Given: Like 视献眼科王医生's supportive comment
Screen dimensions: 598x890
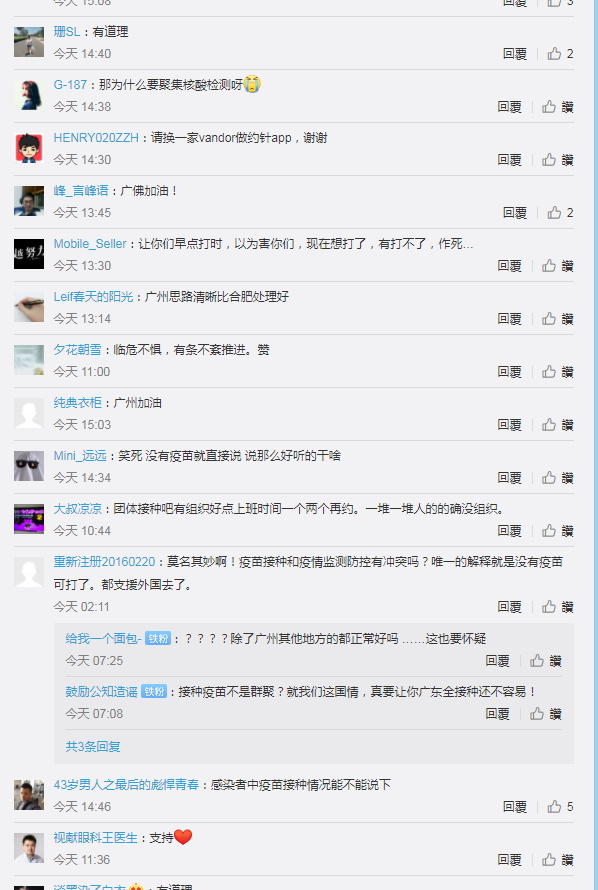Looking at the screenshot, I should tap(557, 860).
